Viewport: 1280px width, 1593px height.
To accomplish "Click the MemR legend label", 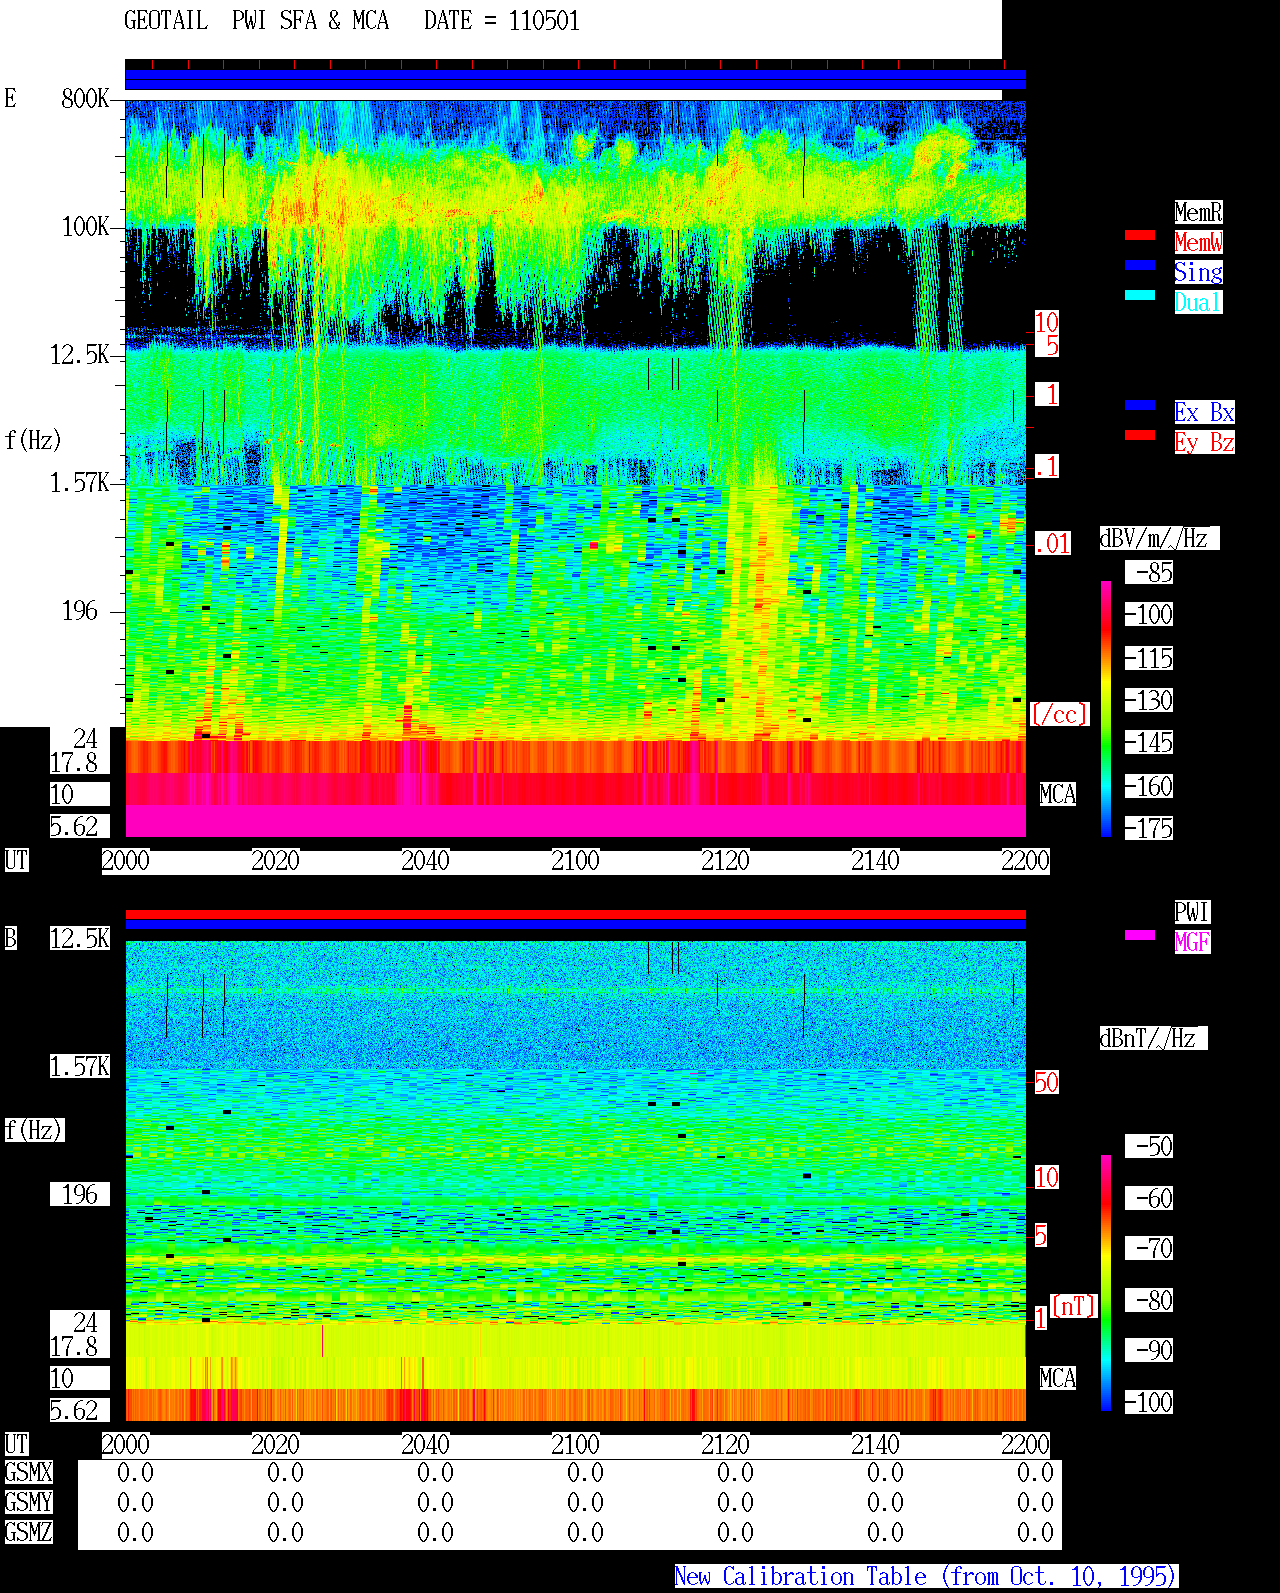I will tap(1198, 212).
